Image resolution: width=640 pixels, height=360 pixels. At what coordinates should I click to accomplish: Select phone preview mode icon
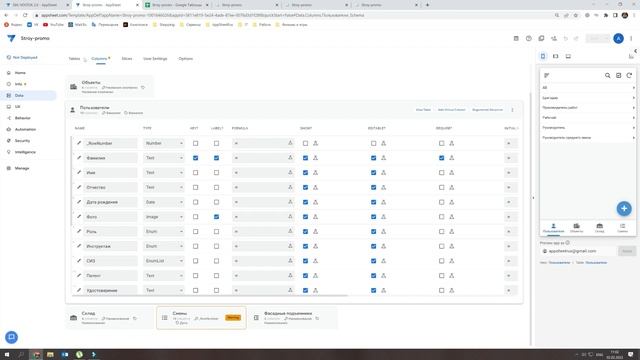[543, 56]
